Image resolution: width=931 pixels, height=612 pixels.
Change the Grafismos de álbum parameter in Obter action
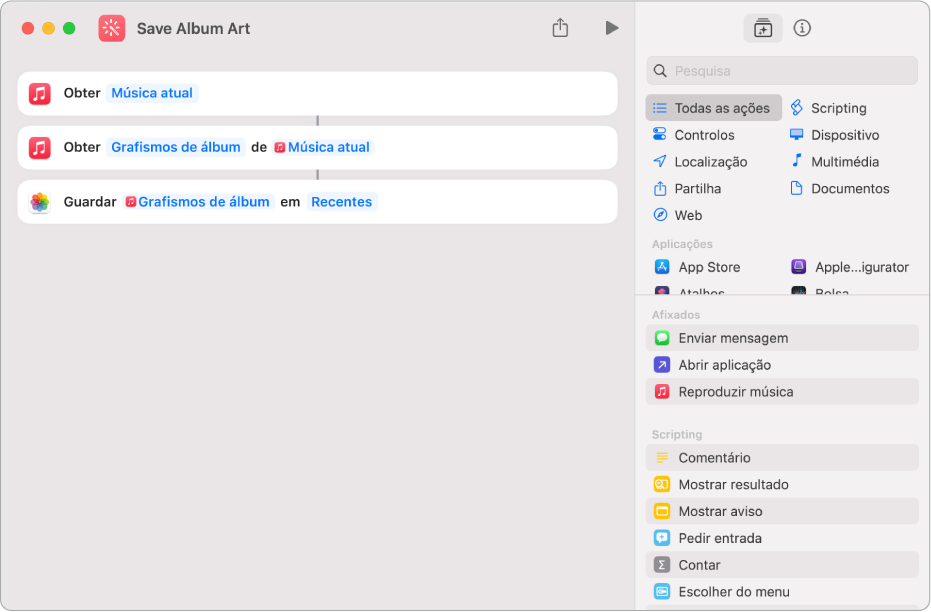(x=176, y=147)
